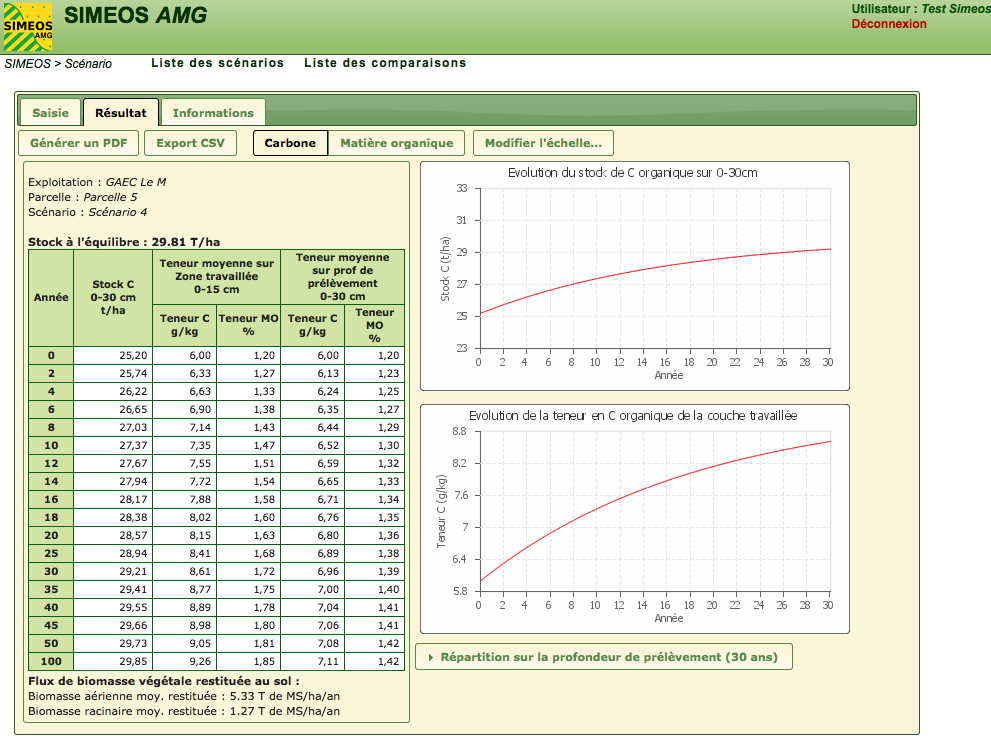Select stock value 29,85 in year 100 row
991x742 pixels.
112,661
